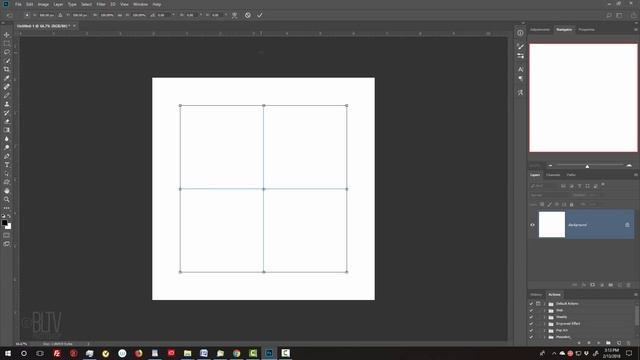Viewport: 640px width, 360px height.
Task: Switch to warp mode toggle
Action: pyautogui.click(x=234, y=15)
